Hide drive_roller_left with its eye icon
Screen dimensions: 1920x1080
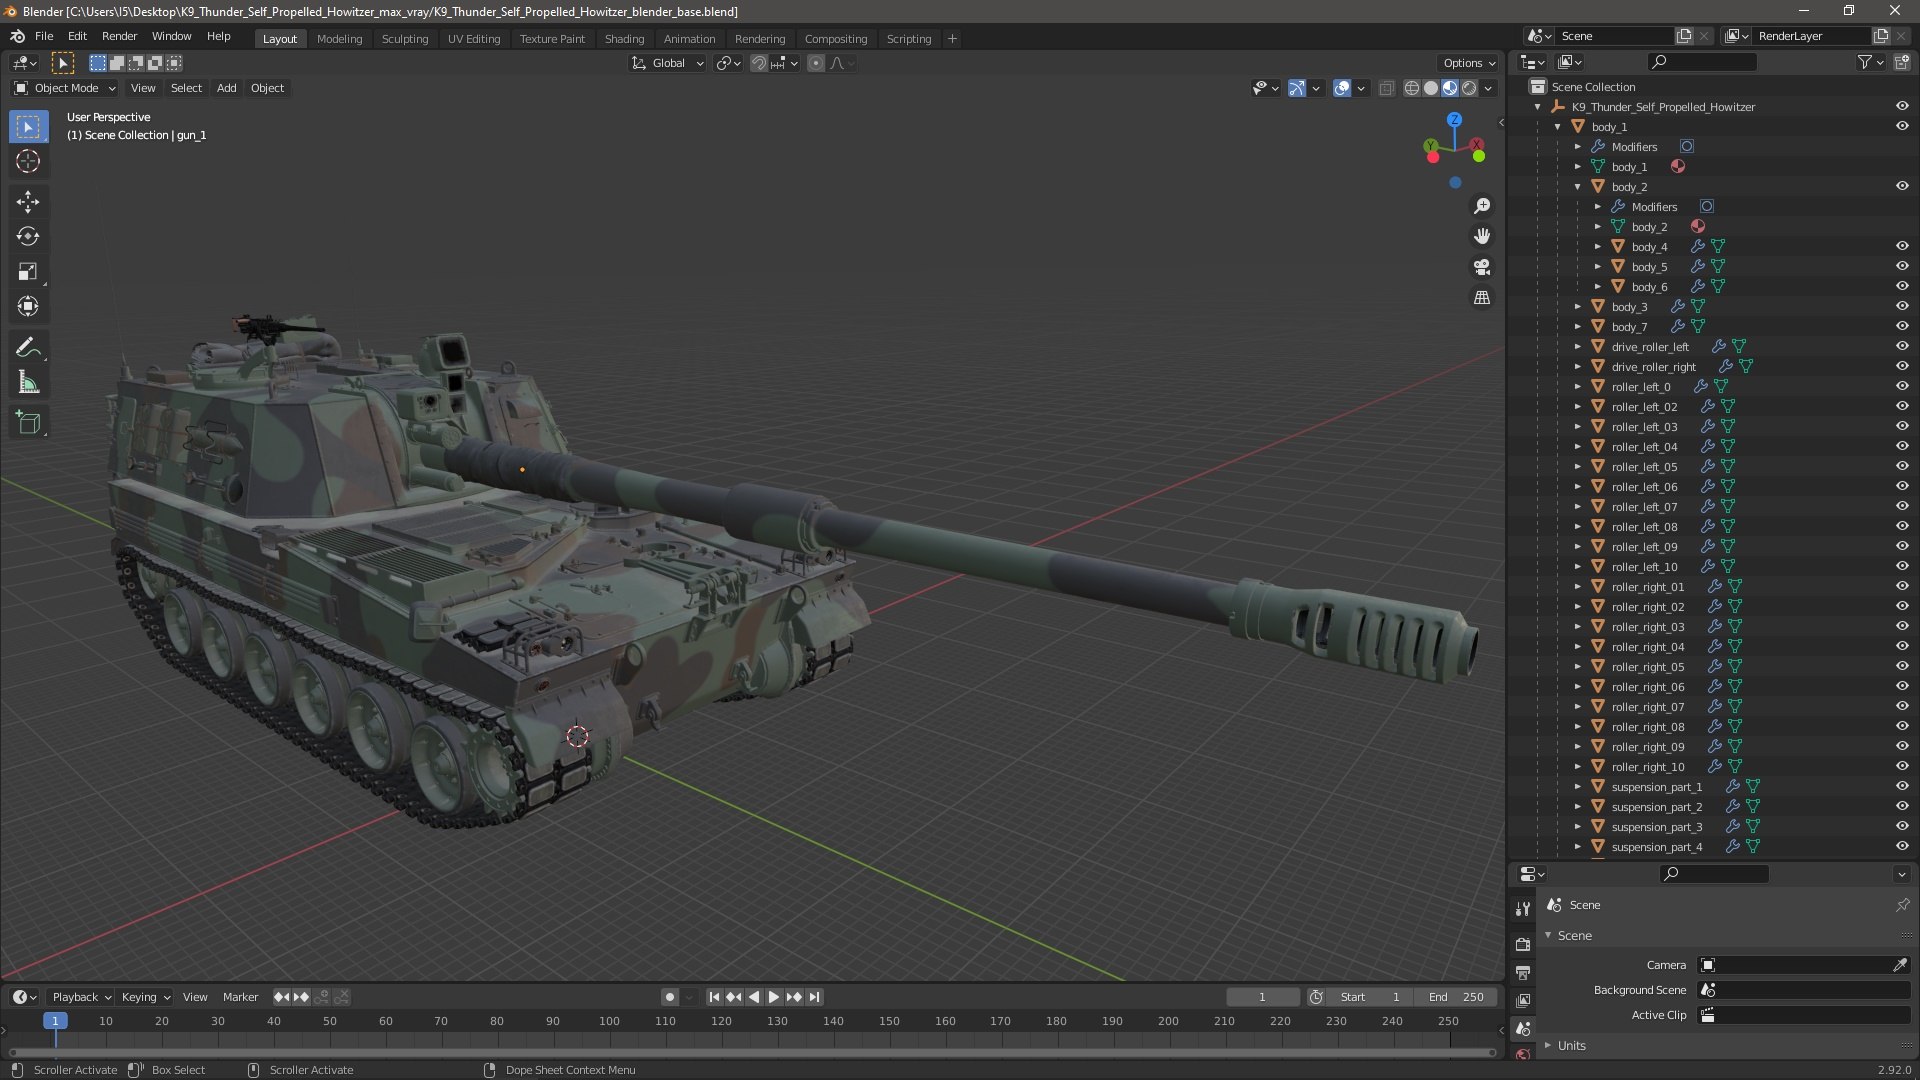(x=1902, y=347)
